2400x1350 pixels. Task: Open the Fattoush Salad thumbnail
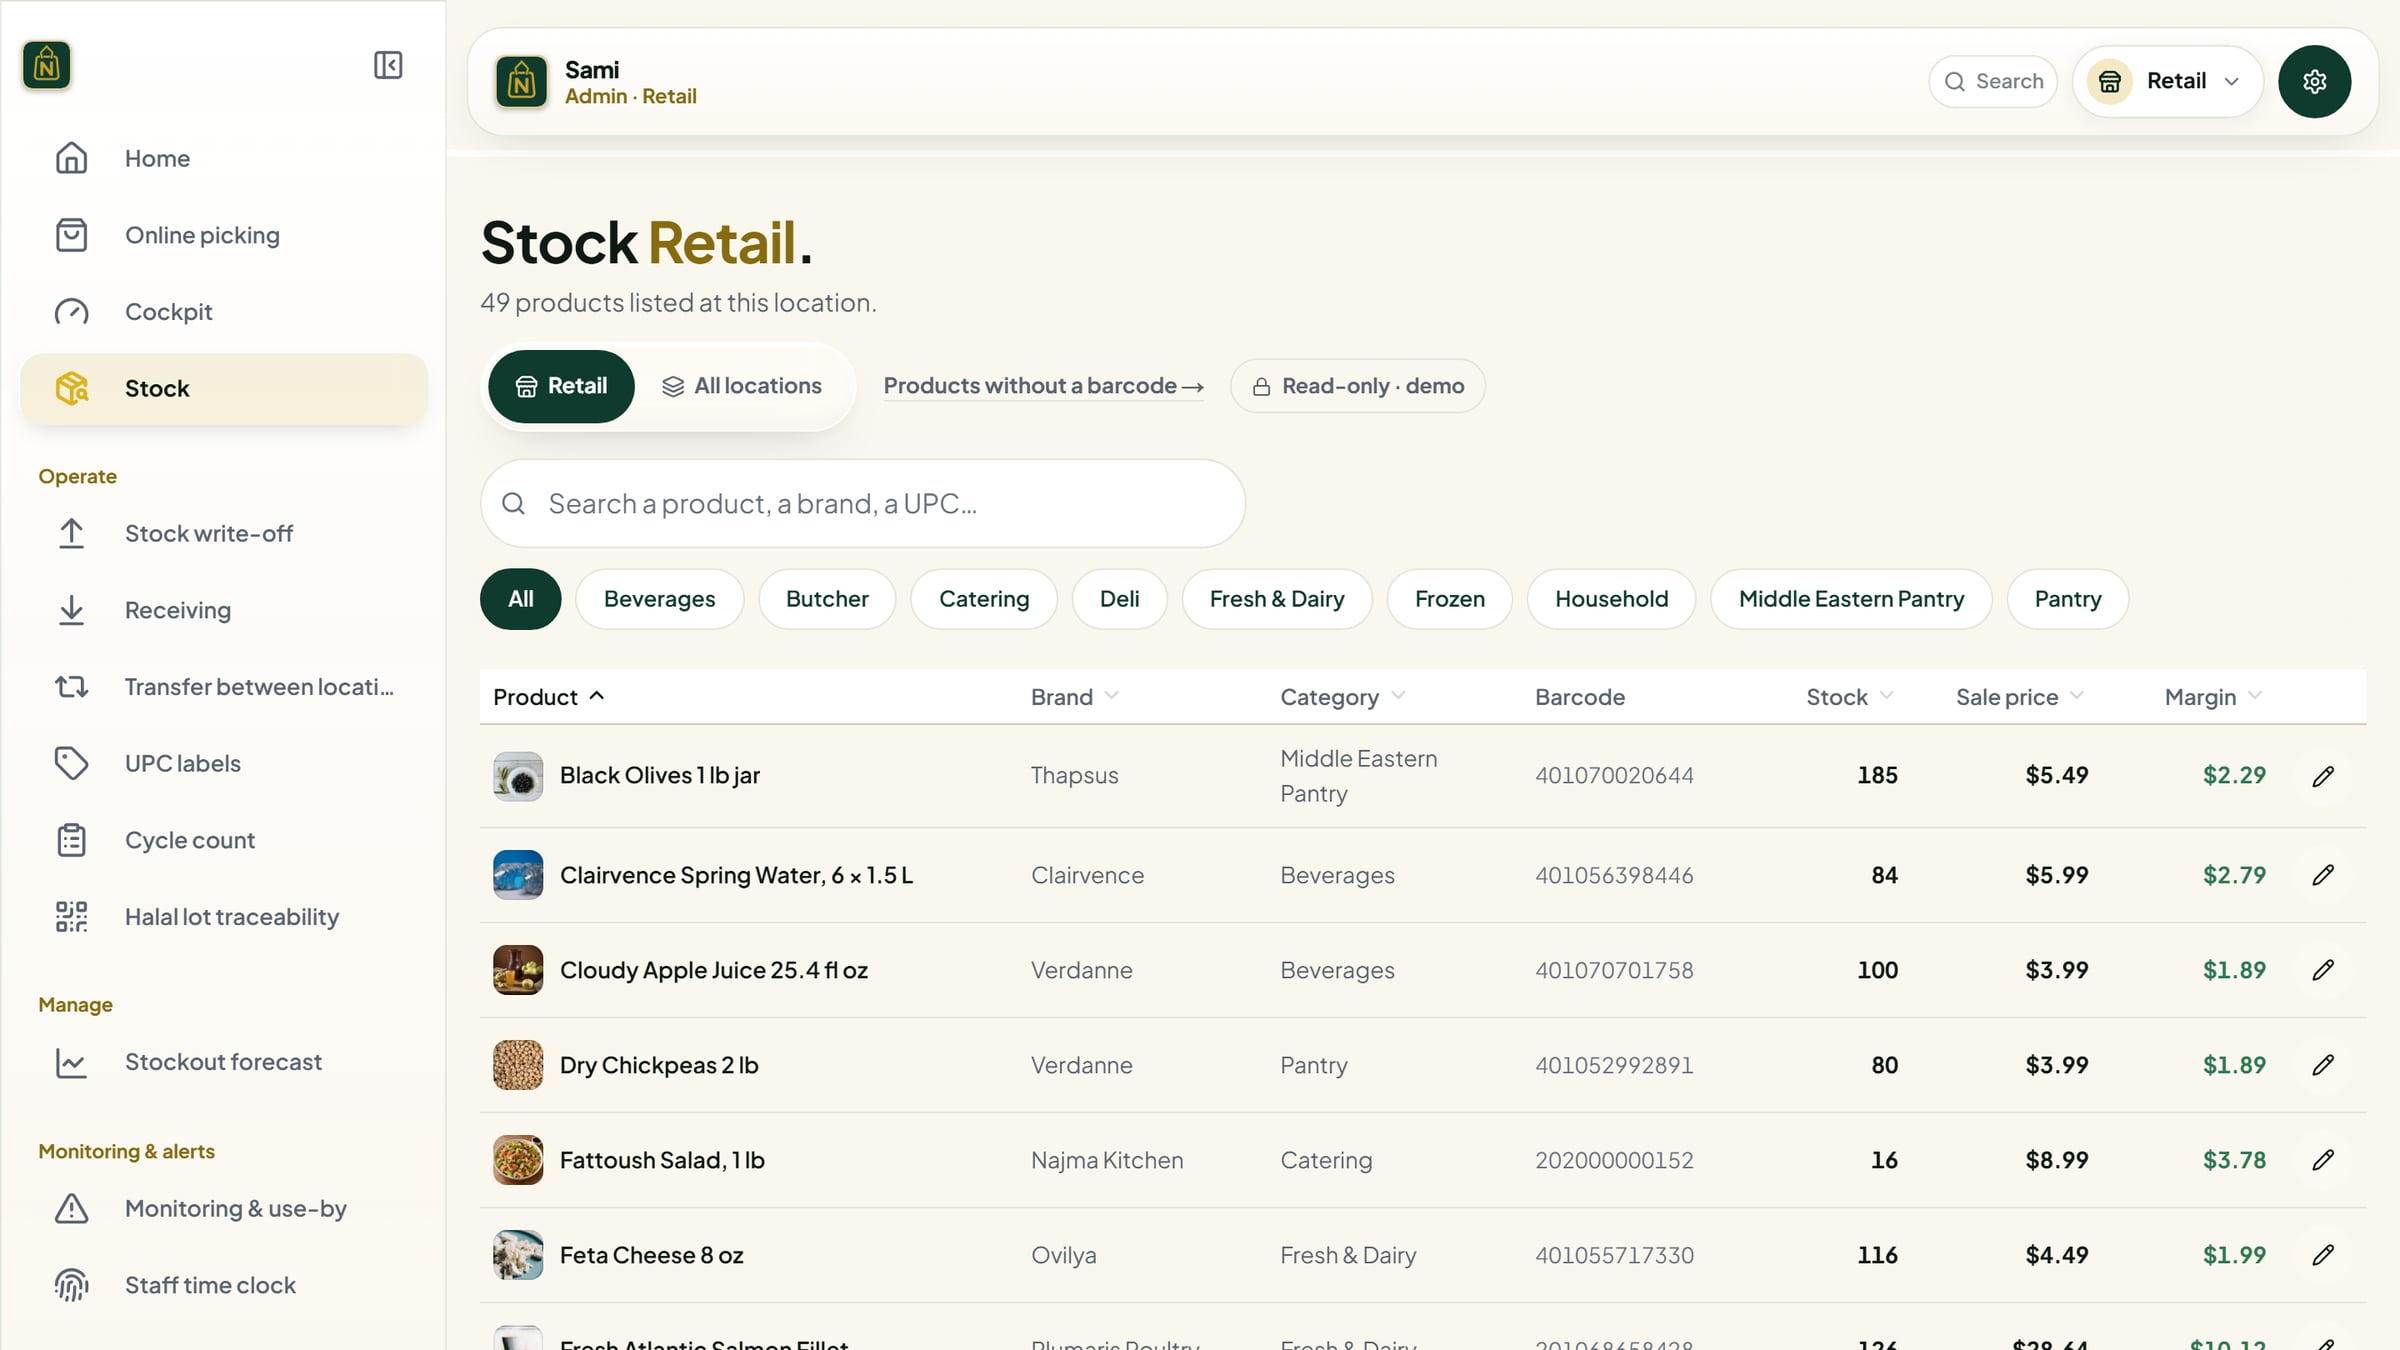518,1160
